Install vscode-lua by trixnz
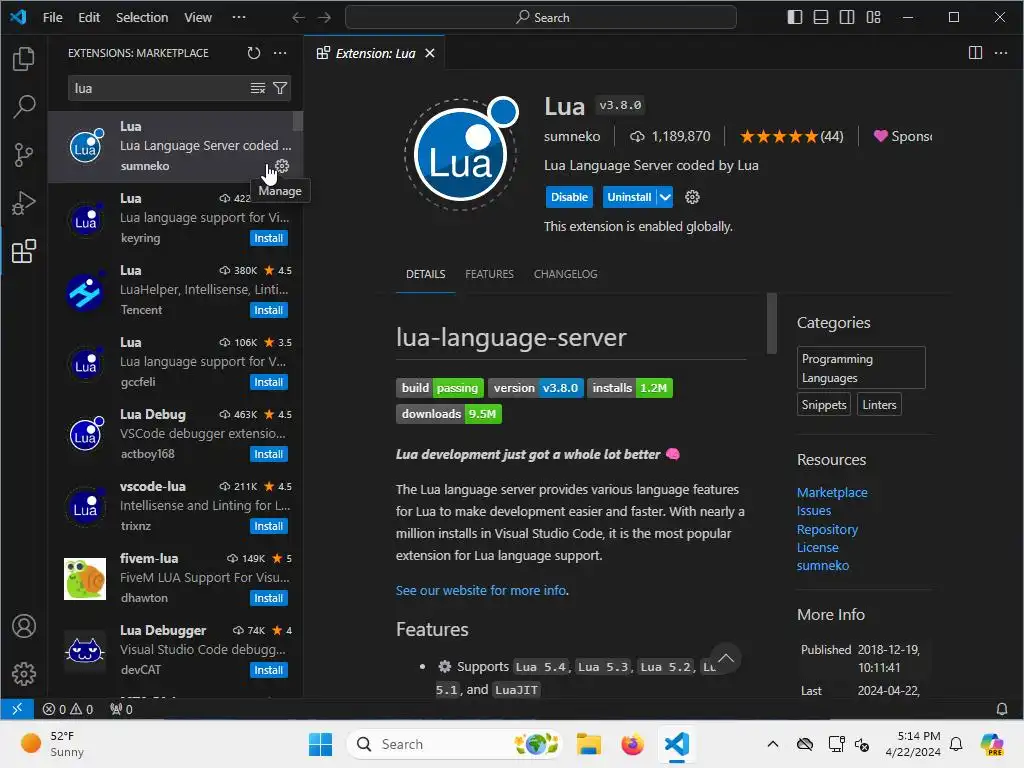 click(268, 526)
